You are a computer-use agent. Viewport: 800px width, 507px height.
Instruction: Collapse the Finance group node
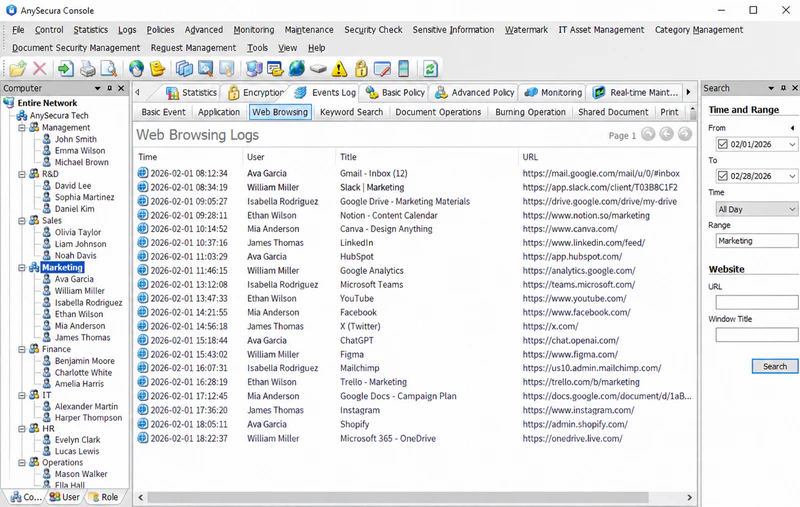tap(22, 349)
